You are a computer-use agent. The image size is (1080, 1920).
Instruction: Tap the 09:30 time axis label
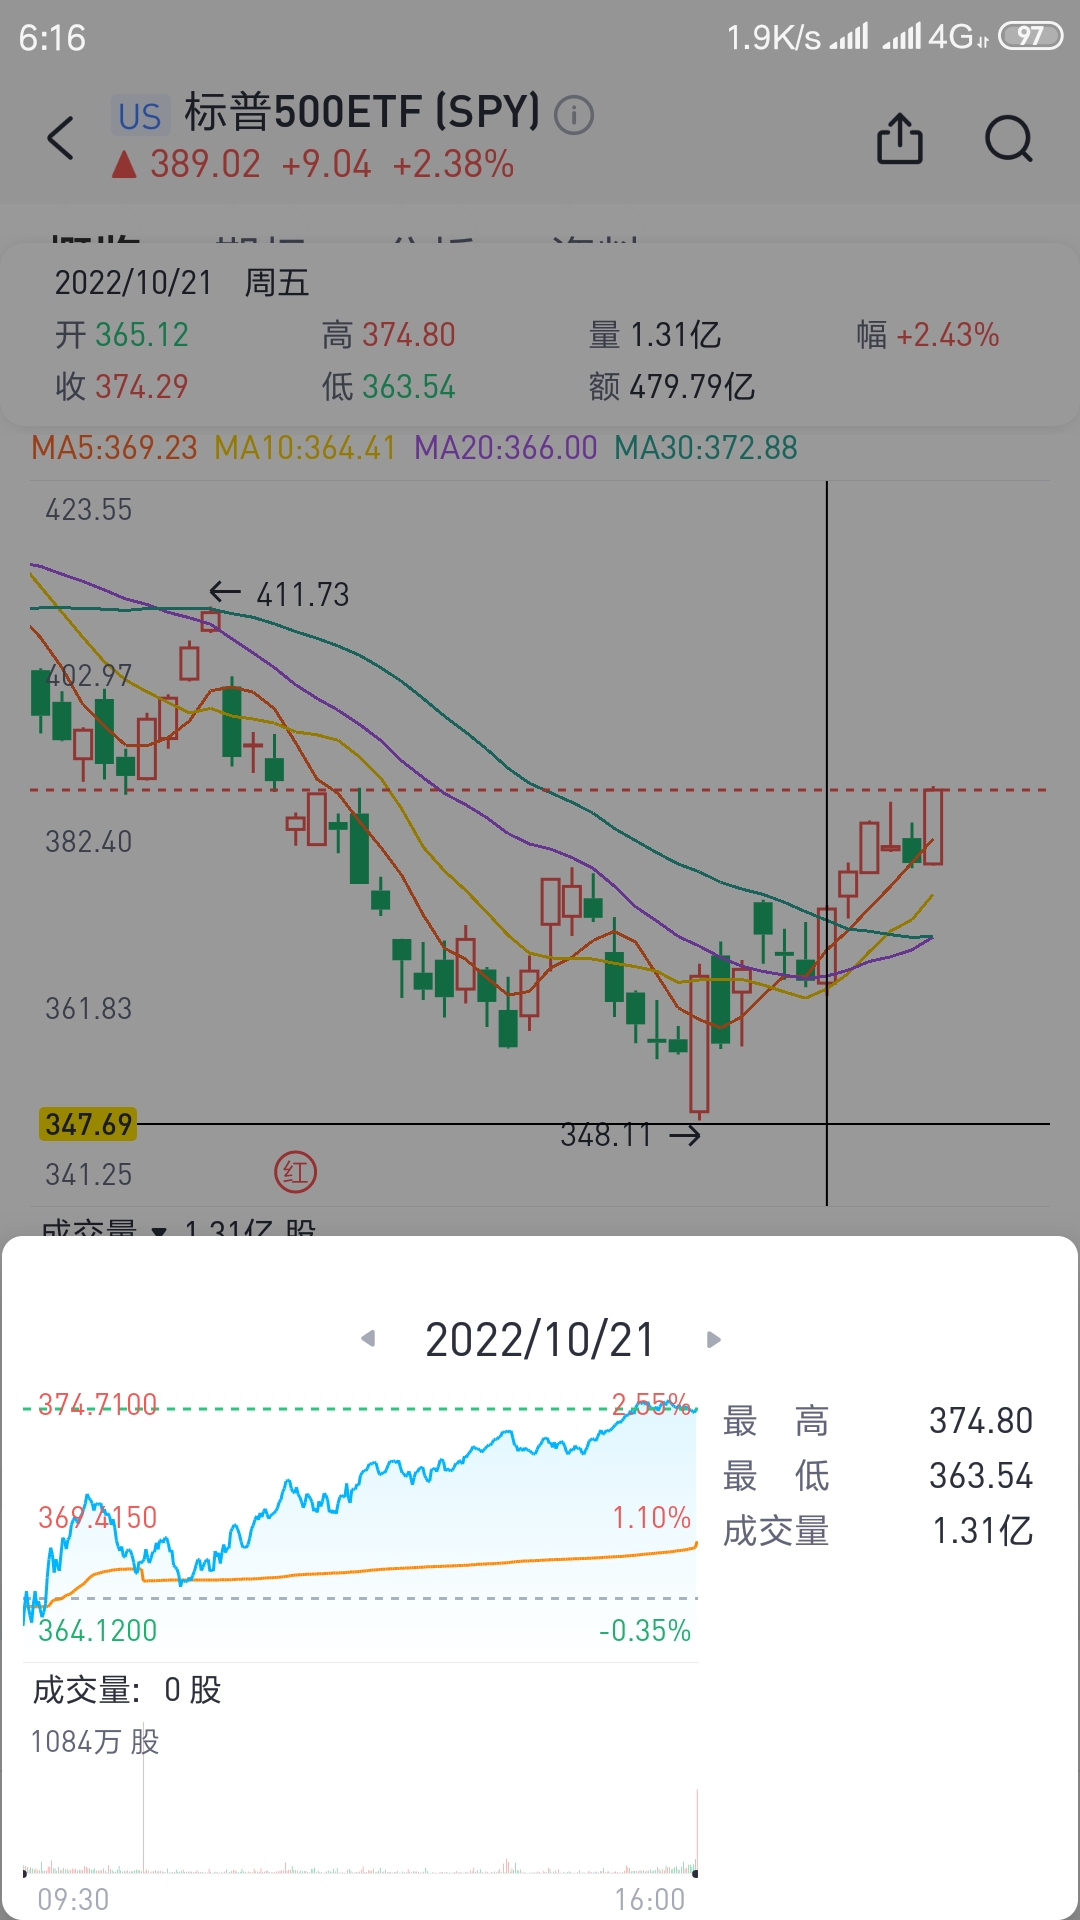[x=73, y=1899]
